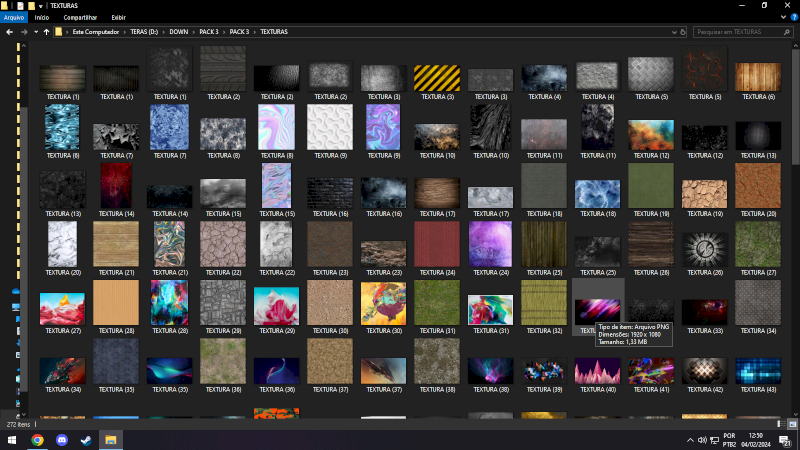Screen dimensions: 800x450
Task: Switch to the Exibir tab
Action: 119,17
